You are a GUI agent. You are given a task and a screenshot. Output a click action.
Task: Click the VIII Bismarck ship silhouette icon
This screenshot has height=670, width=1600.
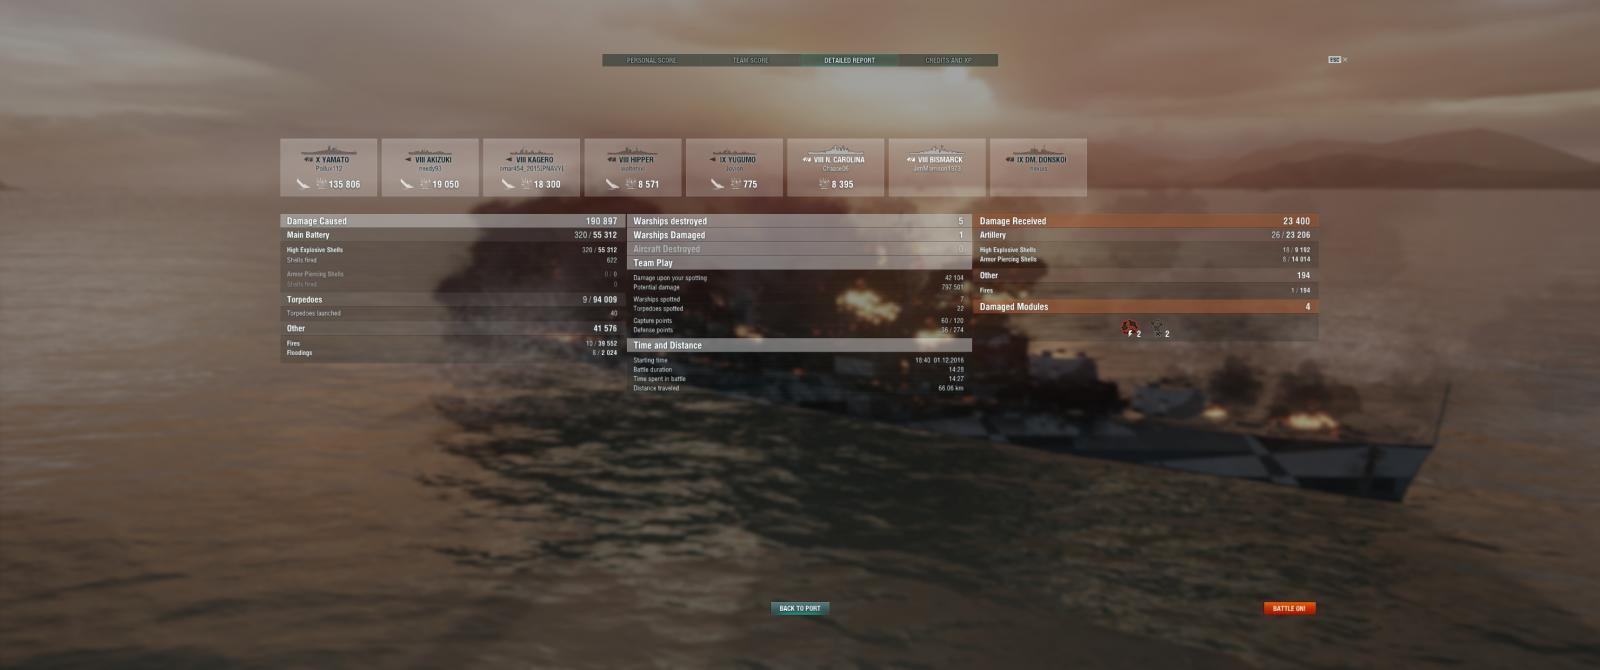coord(937,151)
